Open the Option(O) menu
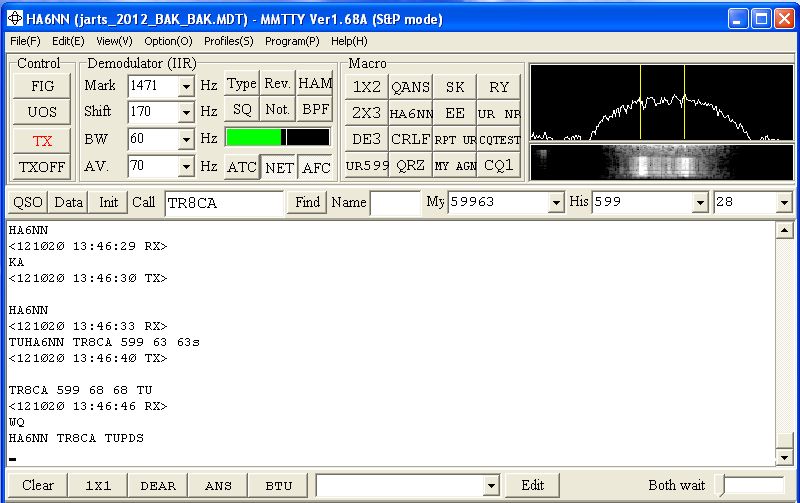This screenshot has width=800, height=503. coord(168,41)
